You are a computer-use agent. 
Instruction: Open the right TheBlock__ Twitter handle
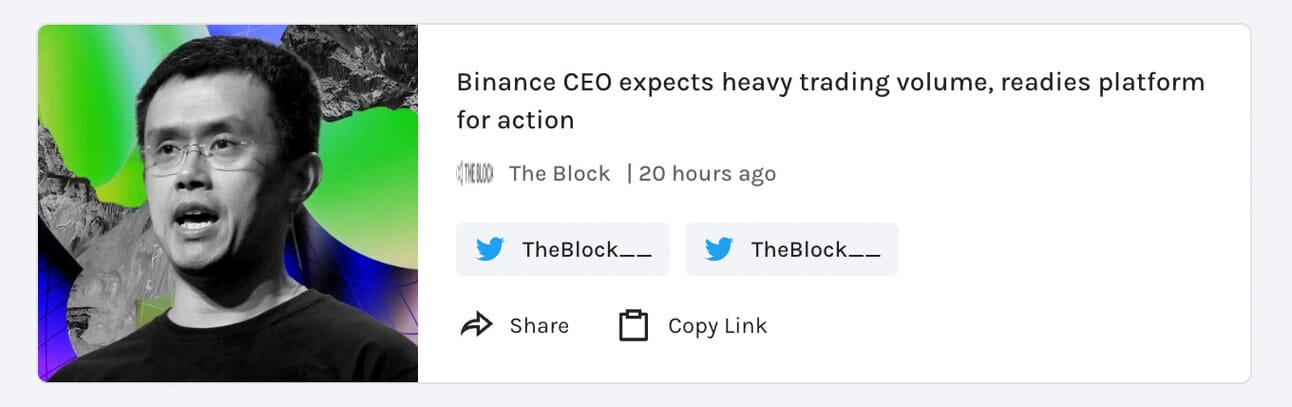815,250
